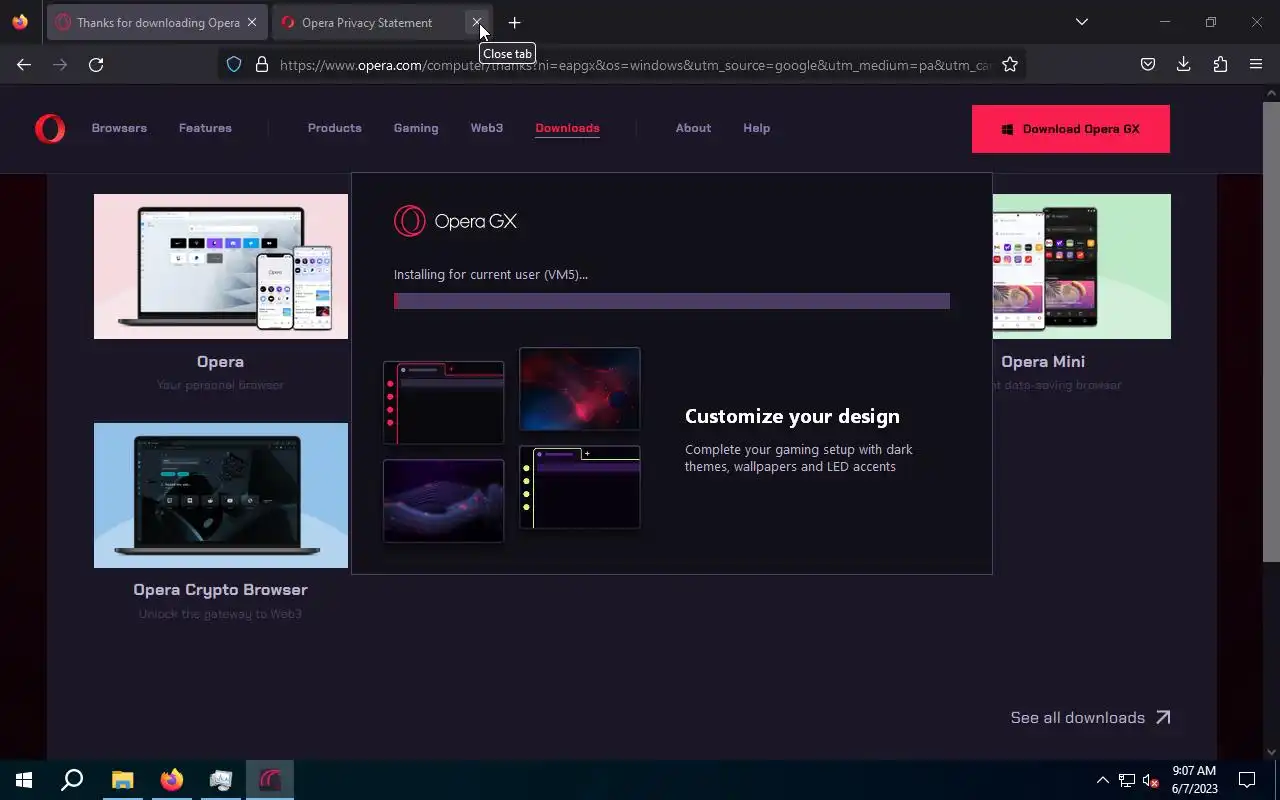Click the yellow-accent browser theme preview
This screenshot has height=800, width=1280.
tap(580, 487)
